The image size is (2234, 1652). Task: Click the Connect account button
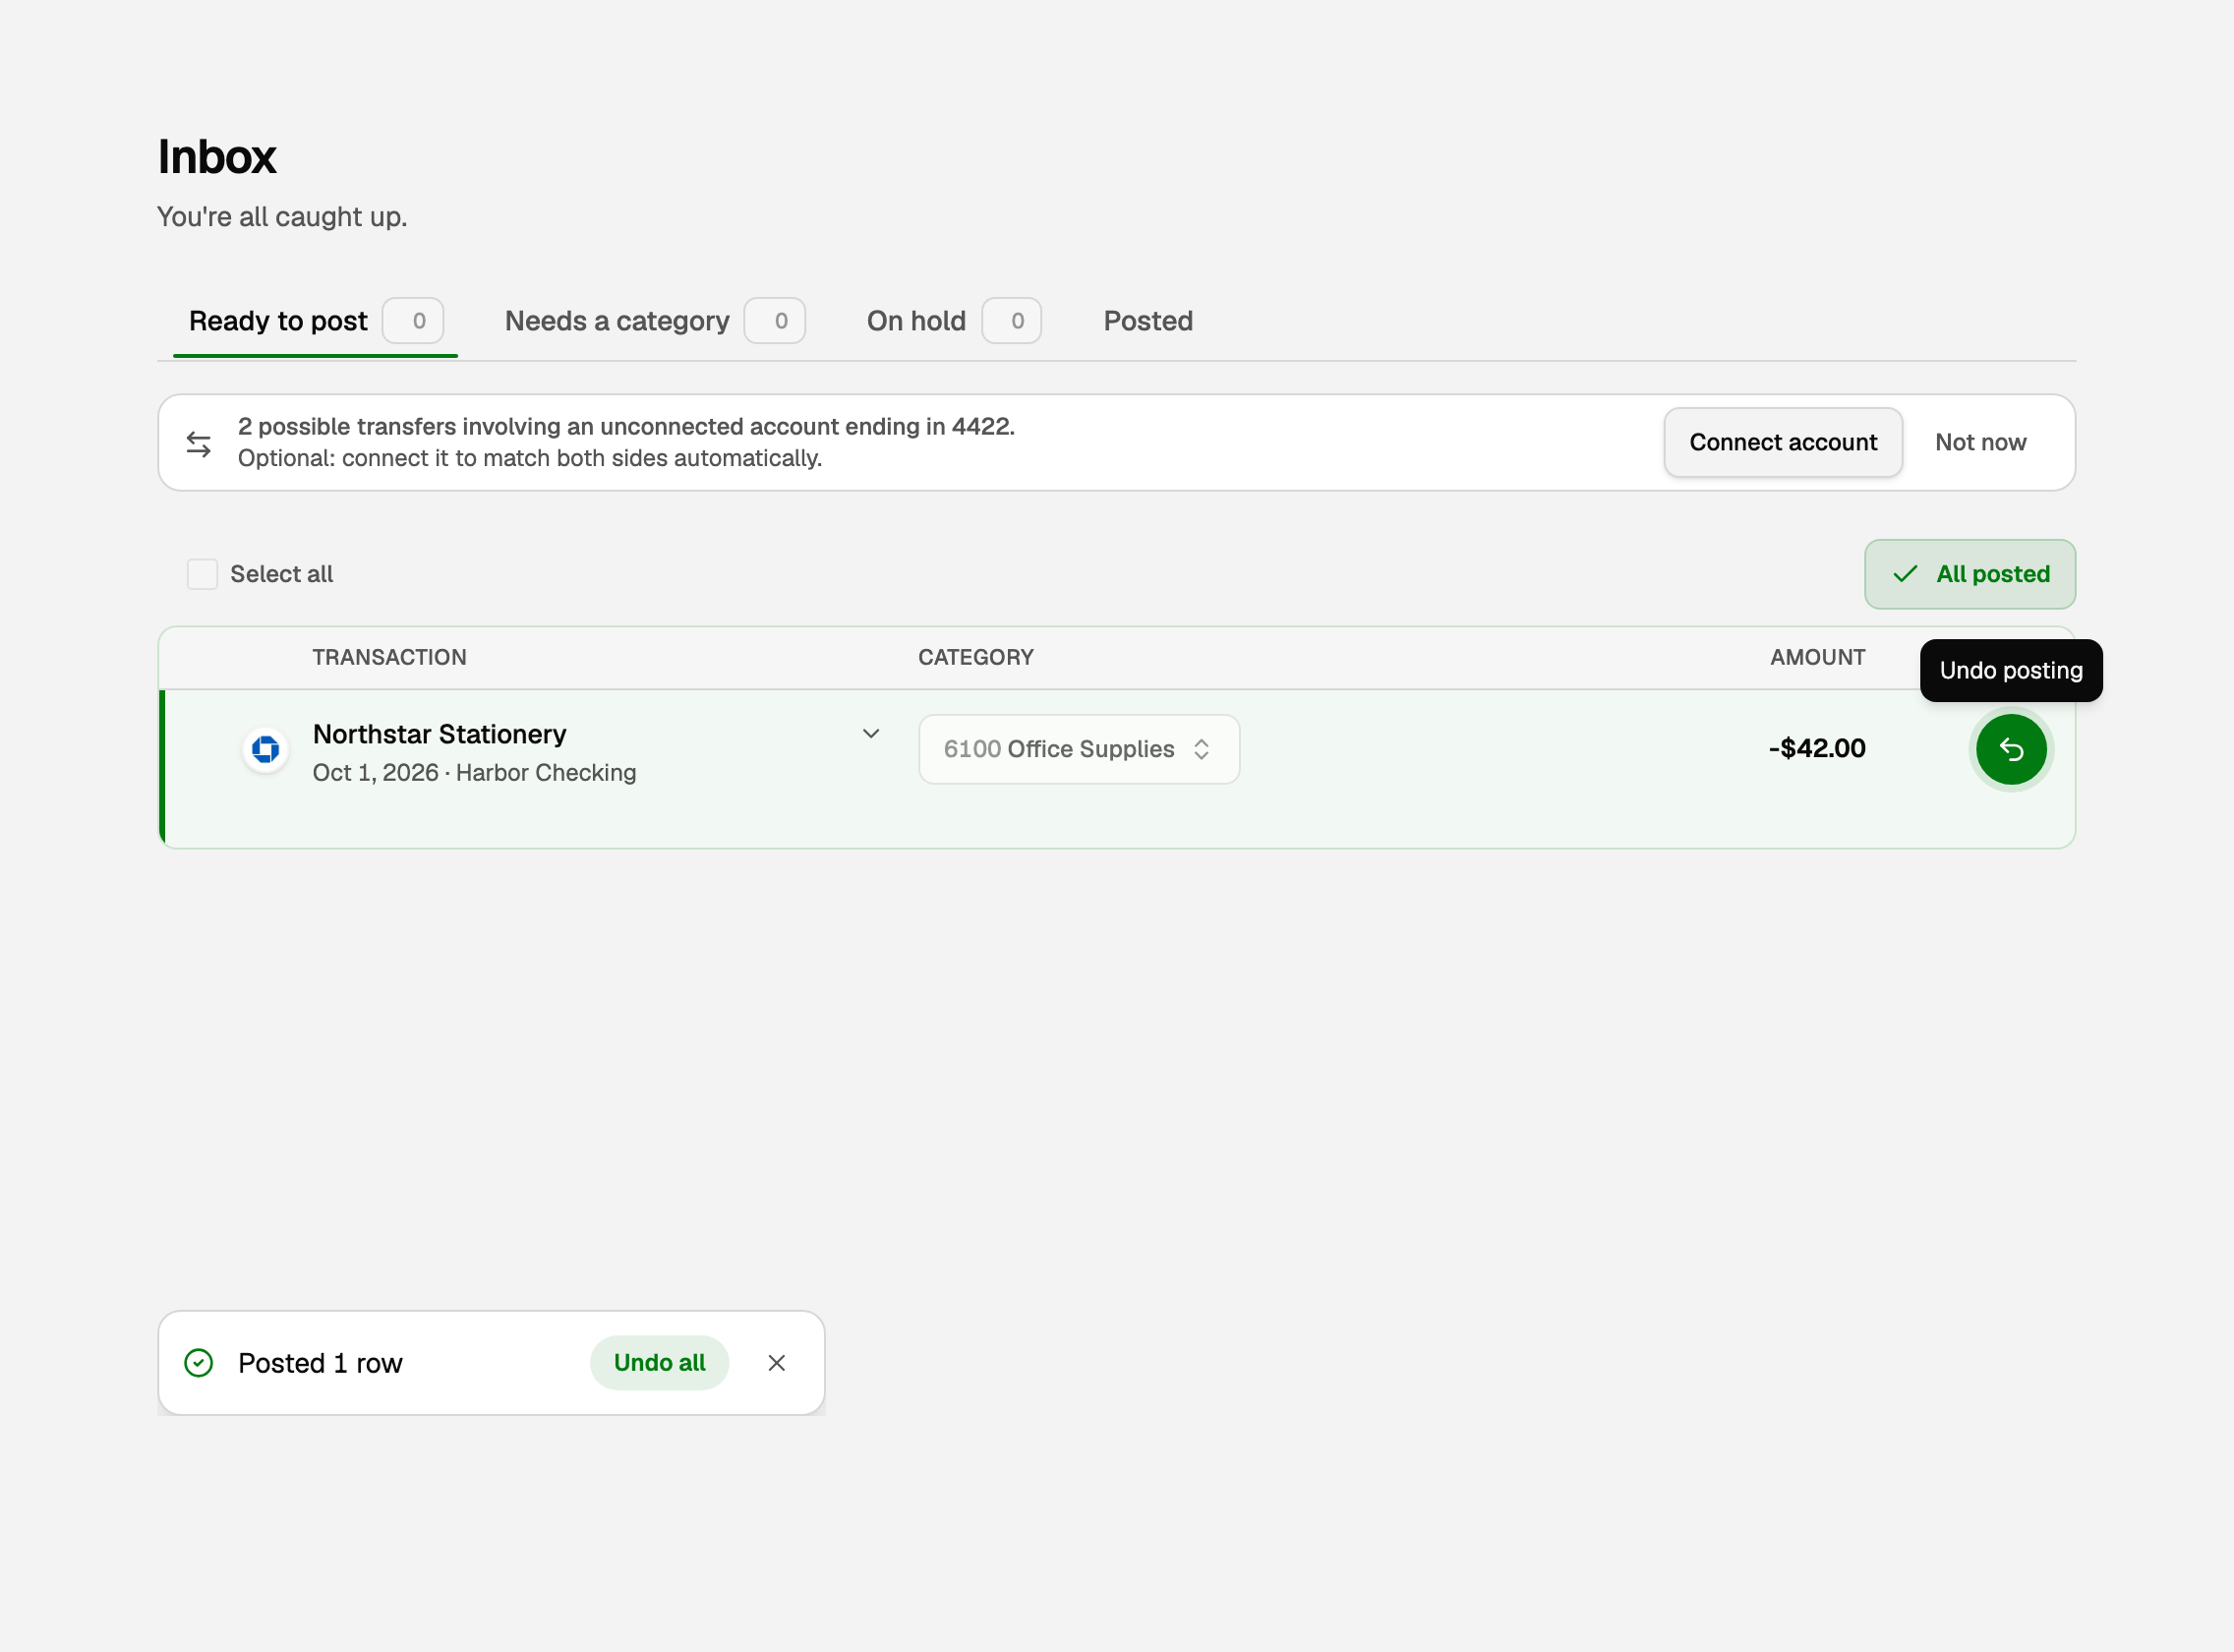click(x=1782, y=442)
